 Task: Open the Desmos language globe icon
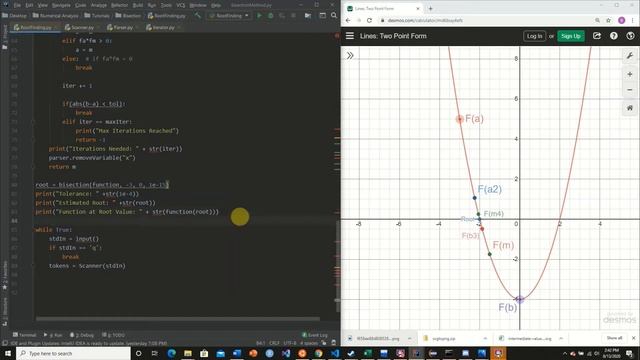[x=630, y=36]
